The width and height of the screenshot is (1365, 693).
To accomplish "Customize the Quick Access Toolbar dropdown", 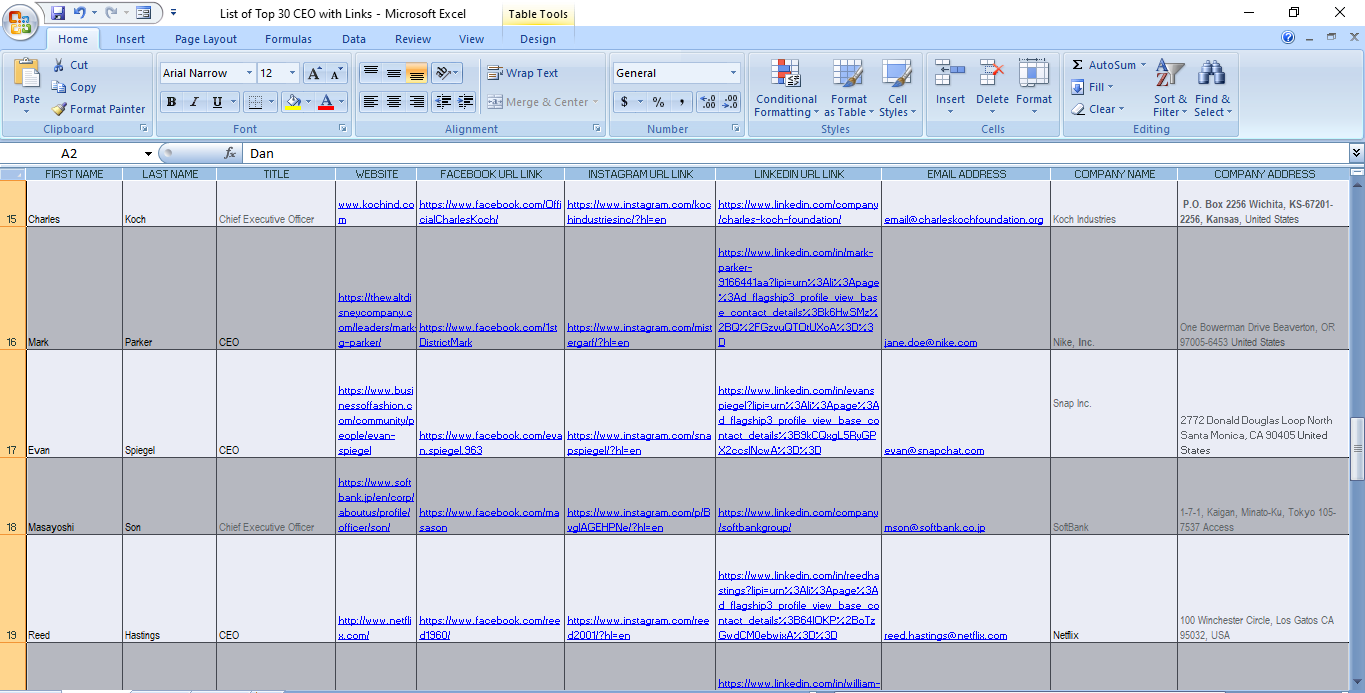I will [x=173, y=13].
